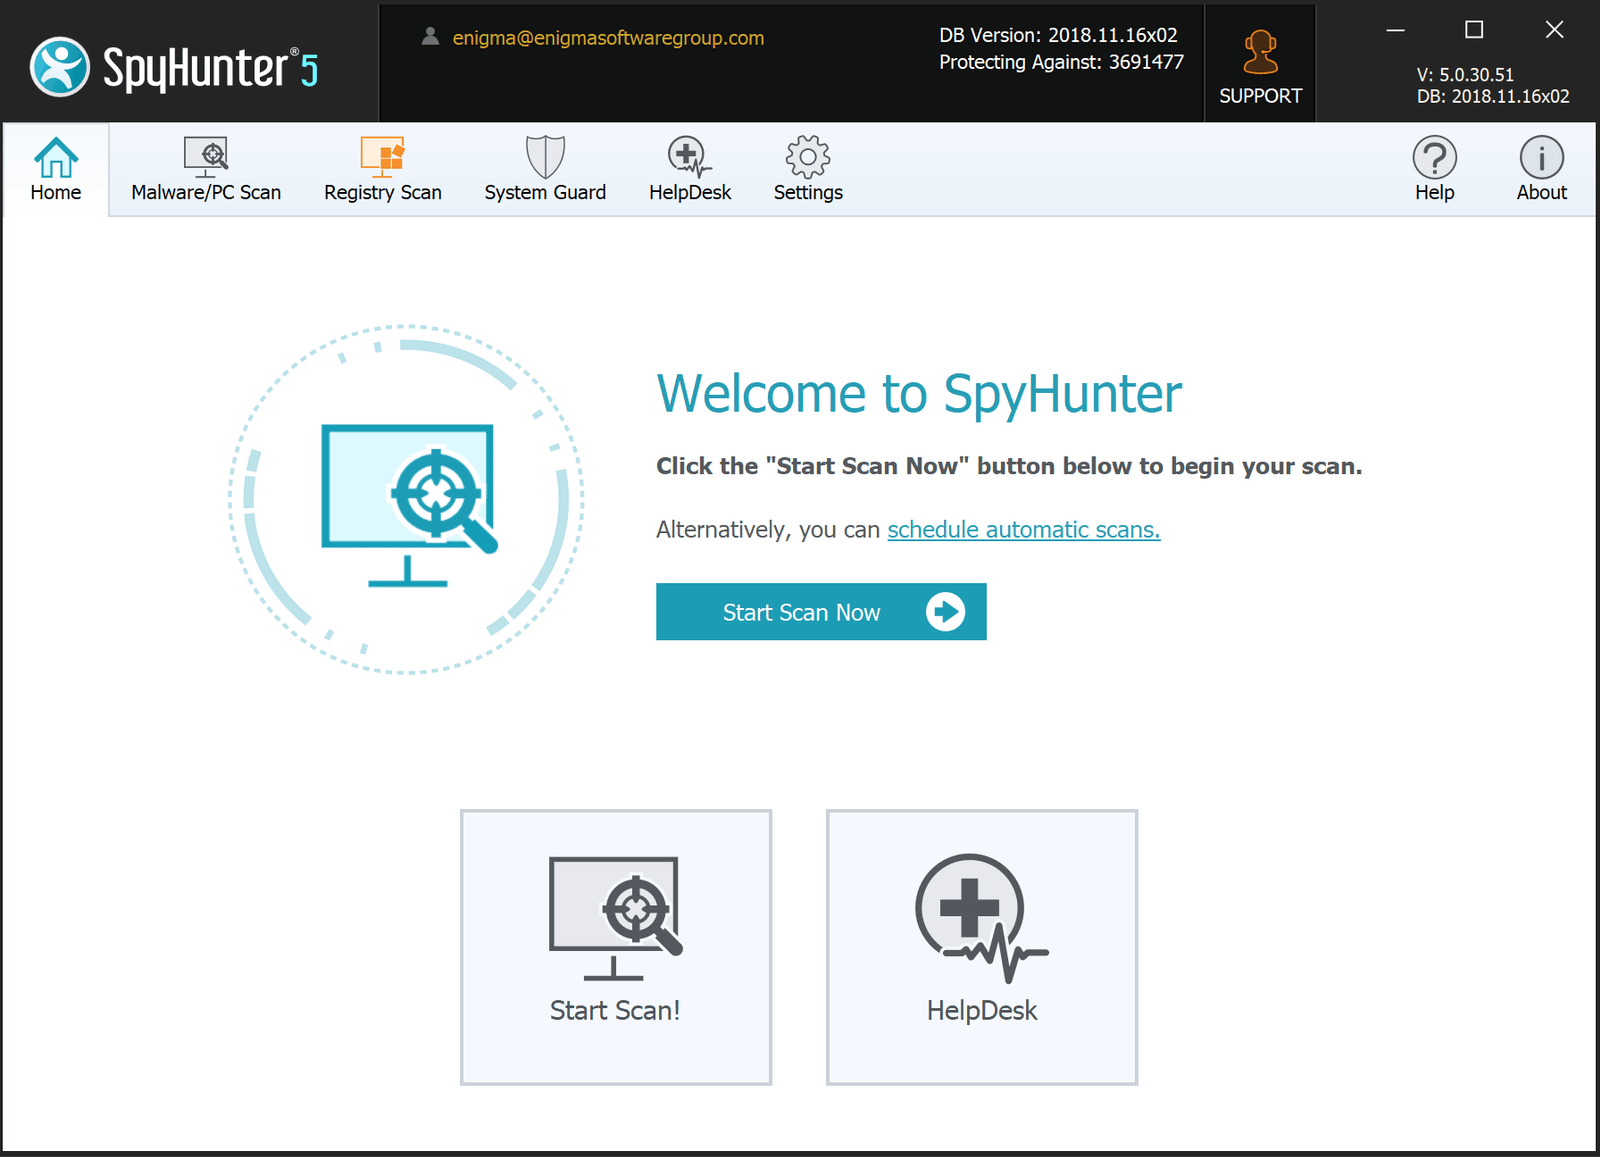Open the Malware/PC Scan tab

(x=206, y=169)
